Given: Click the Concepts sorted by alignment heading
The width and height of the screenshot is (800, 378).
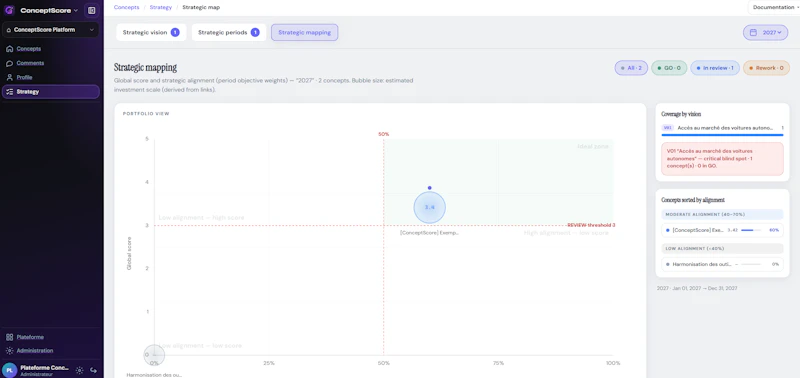Looking at the screenshot, I should point(693,200).
